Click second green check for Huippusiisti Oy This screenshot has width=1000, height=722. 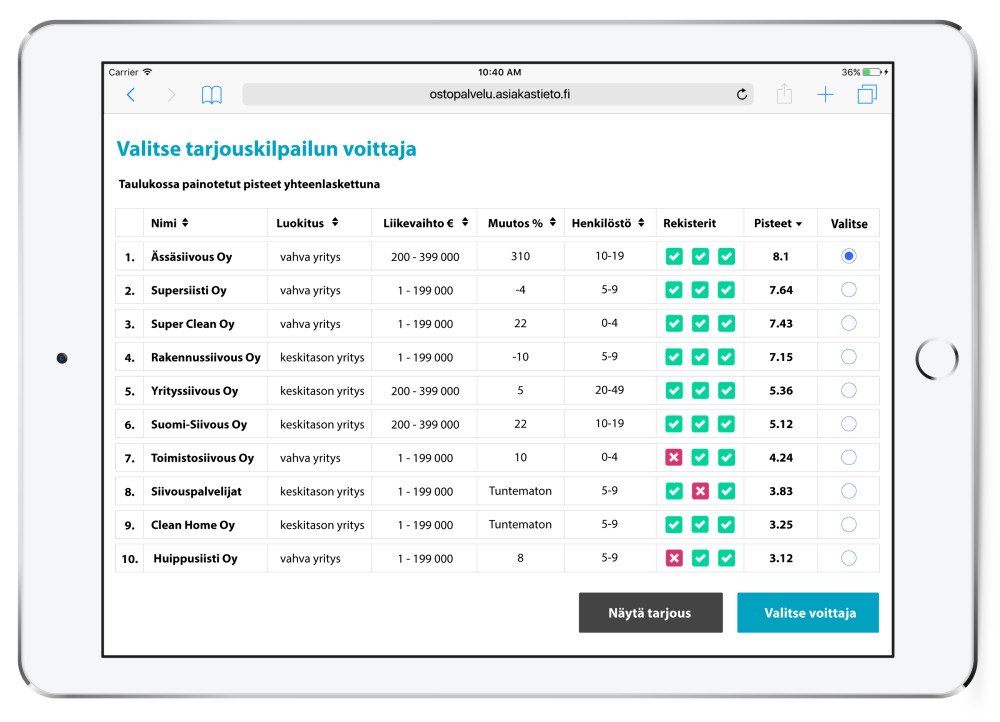point(700,558)
